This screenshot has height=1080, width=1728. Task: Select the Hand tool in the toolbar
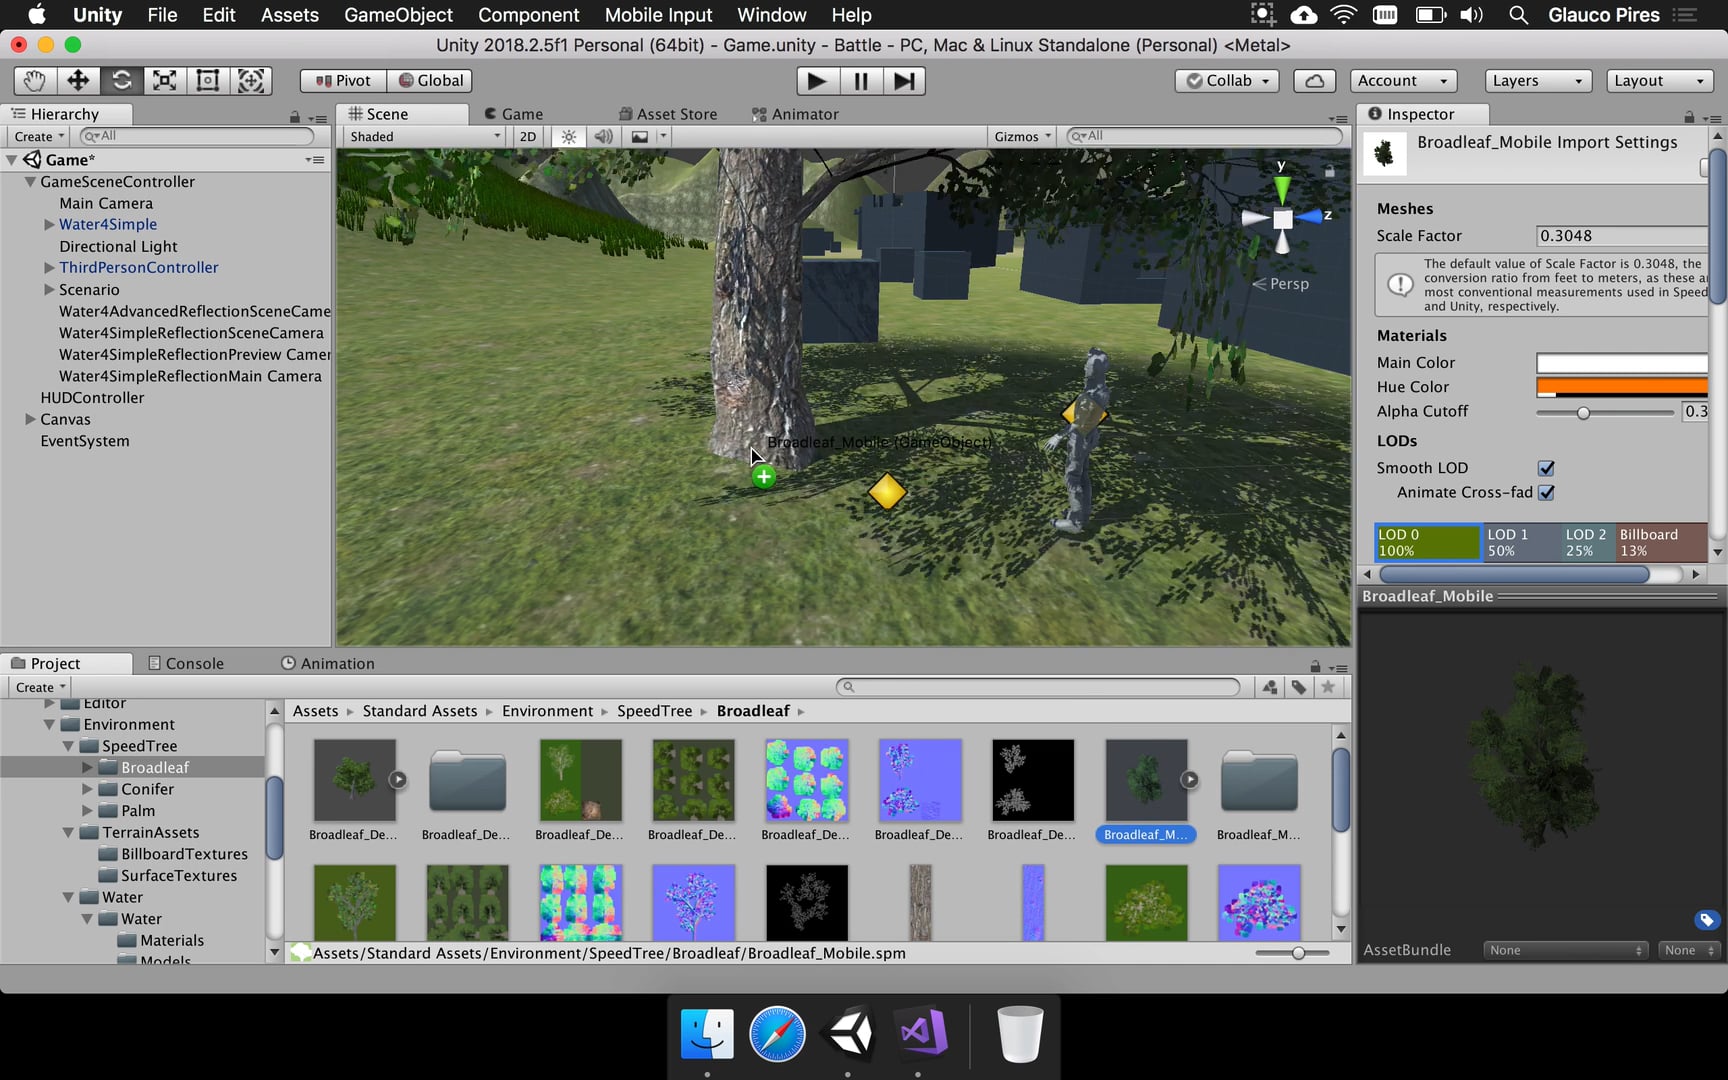[33, 80]
